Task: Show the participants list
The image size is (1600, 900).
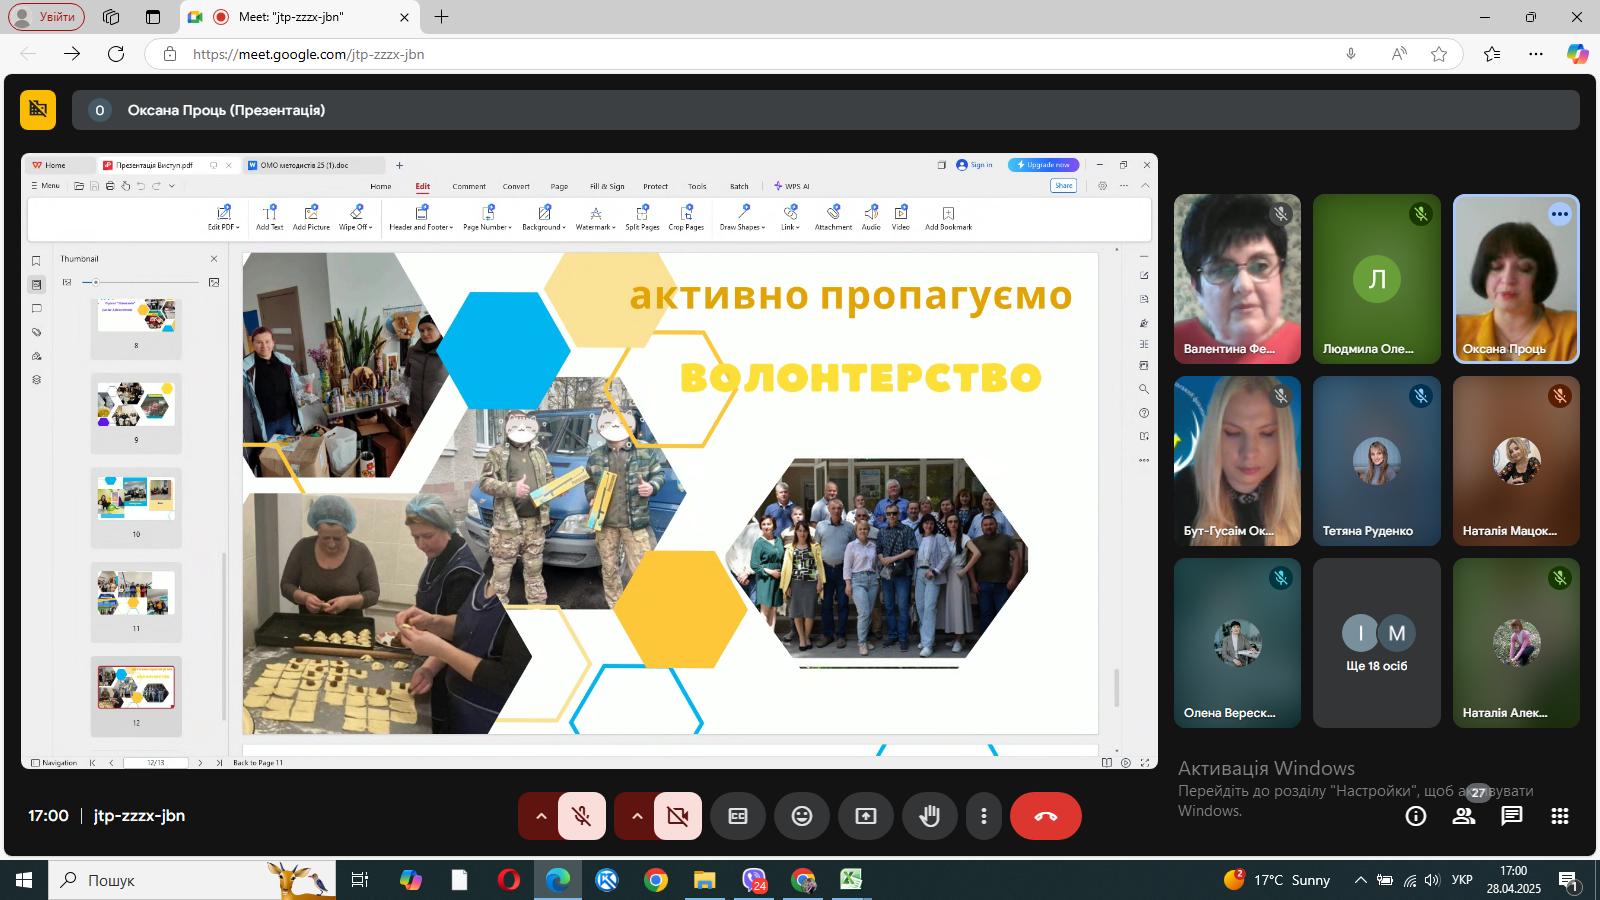Action: pyautogui.click(x=1463, y=816)
